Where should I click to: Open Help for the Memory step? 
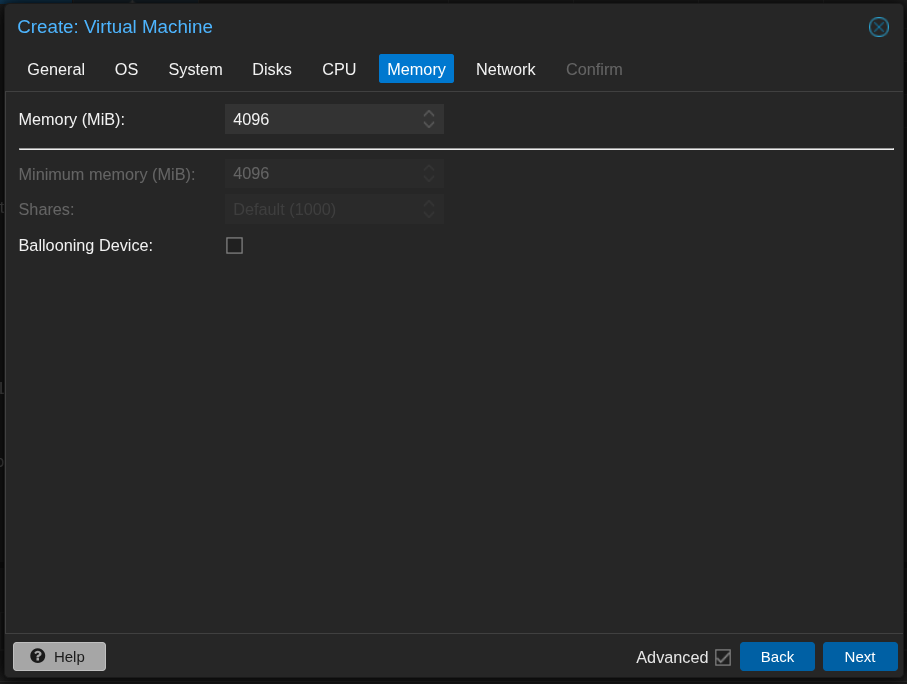(59, 656)
